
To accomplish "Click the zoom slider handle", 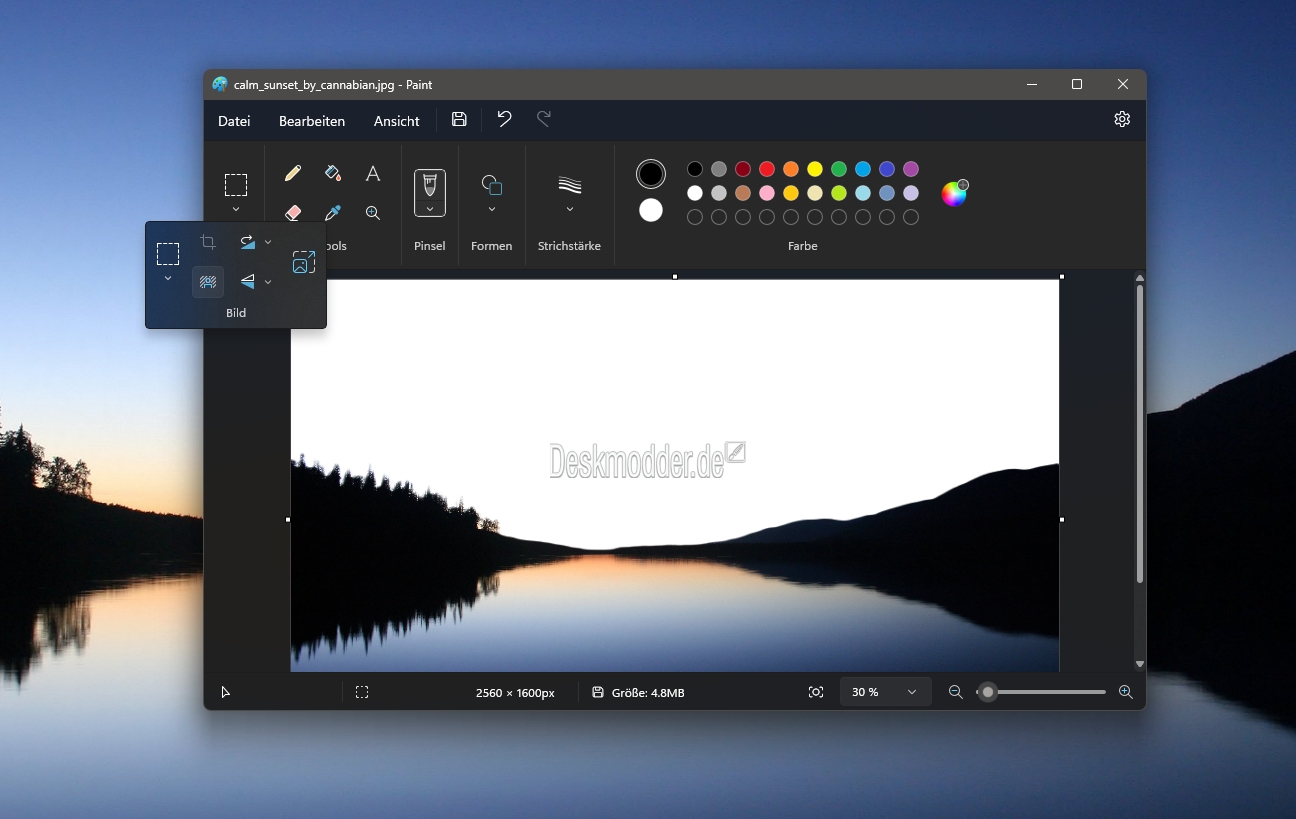I will pos(988,692).
